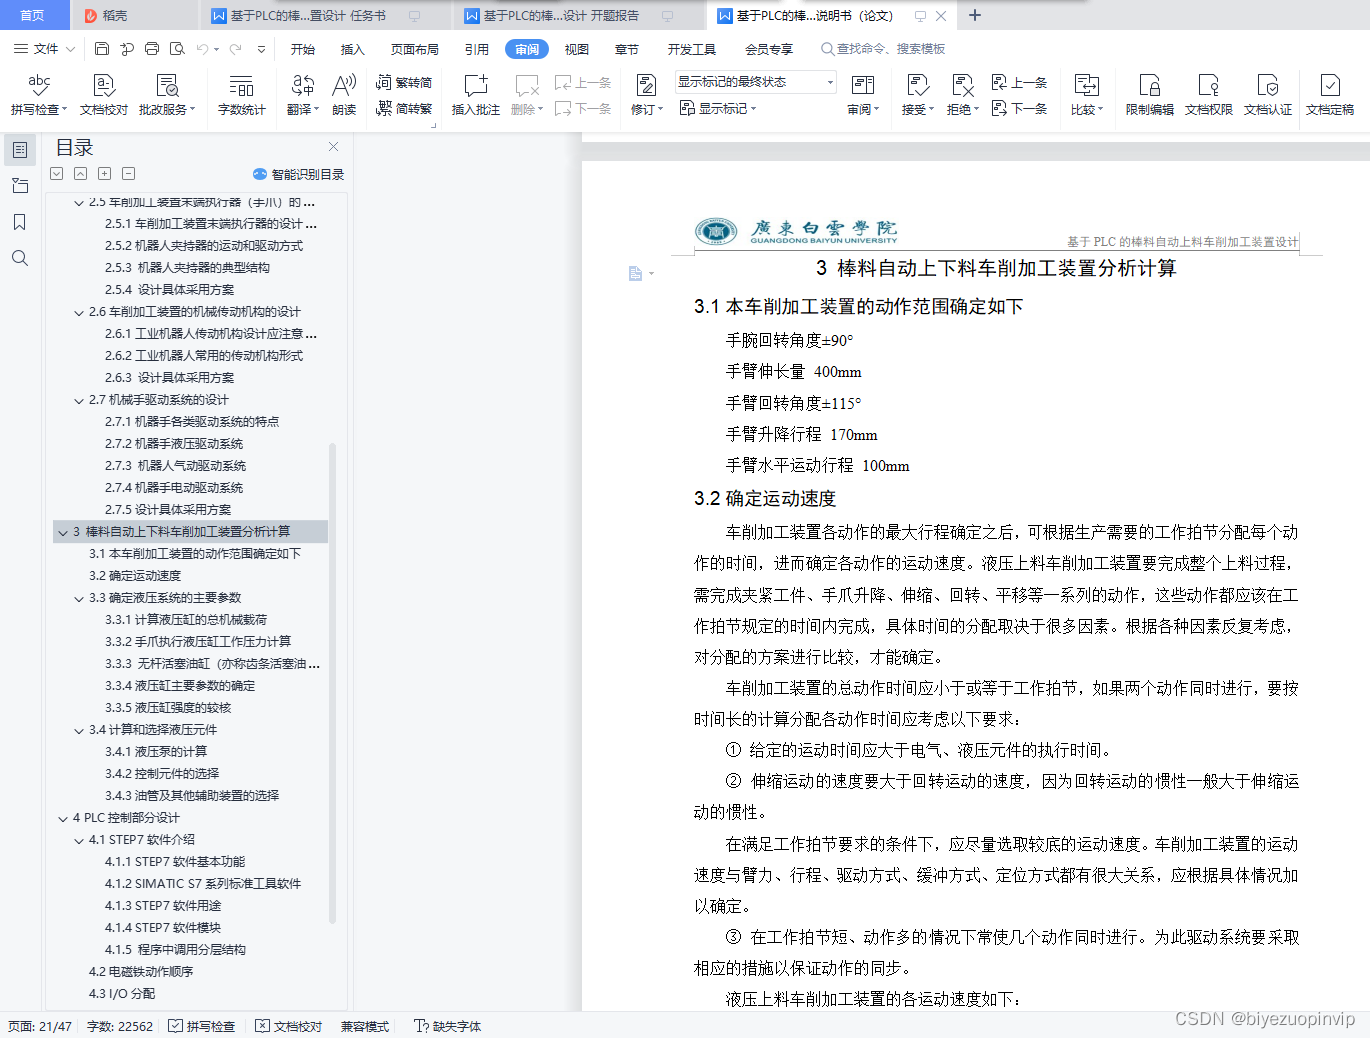Toggle 修订 track changes
The image size is (1370, 1038).
(646, 95)
